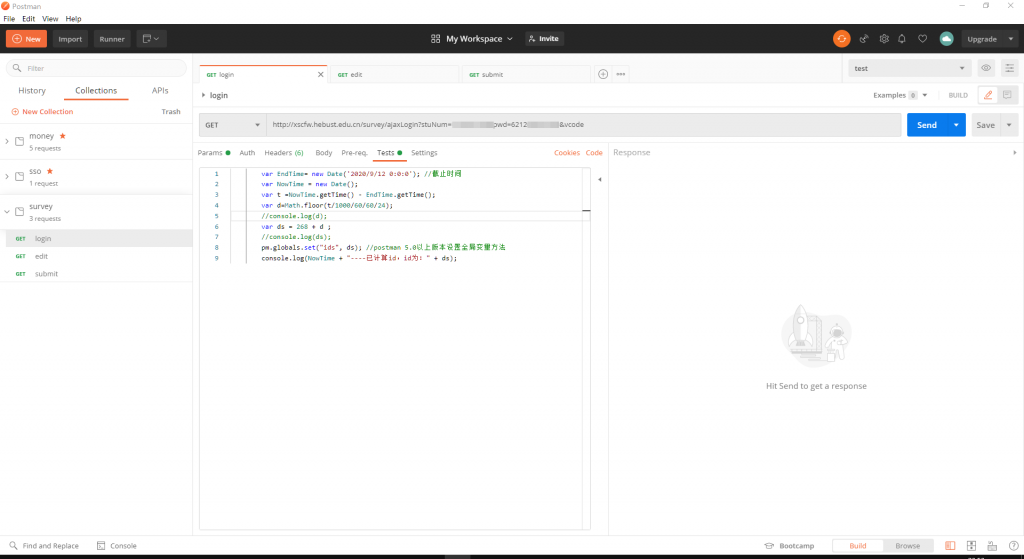Expand the money collection
The width and height of the screenshot is (1024, 559).
coord(7,141)
